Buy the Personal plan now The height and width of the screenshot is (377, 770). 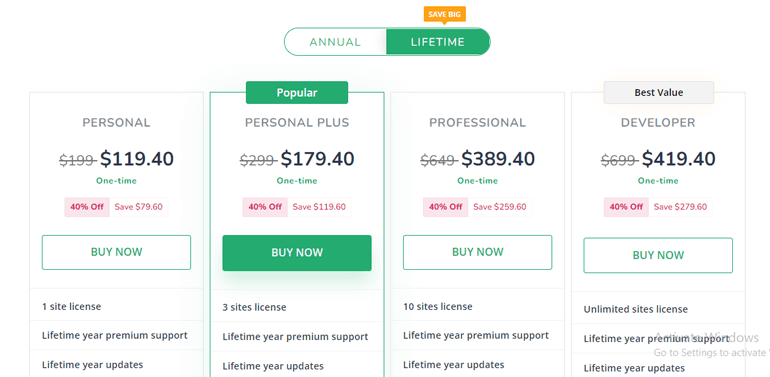click(x=116, y=252)
